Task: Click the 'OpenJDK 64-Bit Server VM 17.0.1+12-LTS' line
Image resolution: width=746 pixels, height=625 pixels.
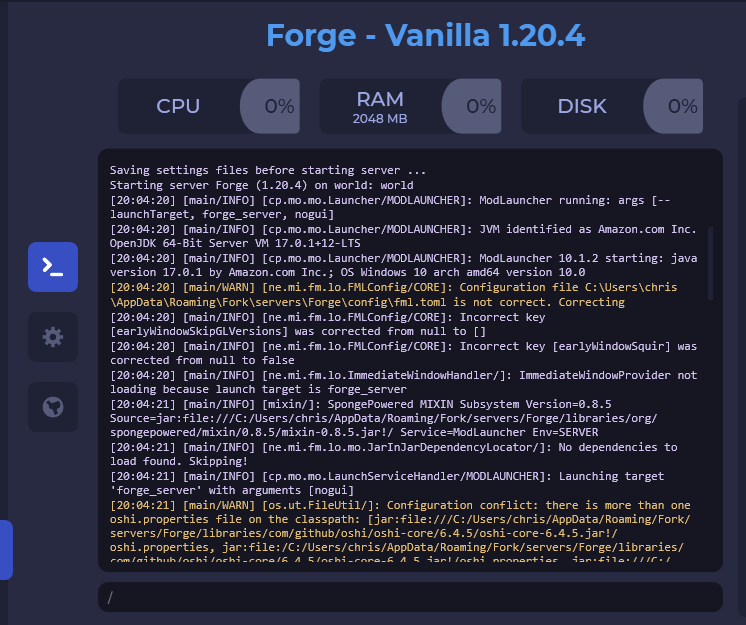Action: click(235, 243)
